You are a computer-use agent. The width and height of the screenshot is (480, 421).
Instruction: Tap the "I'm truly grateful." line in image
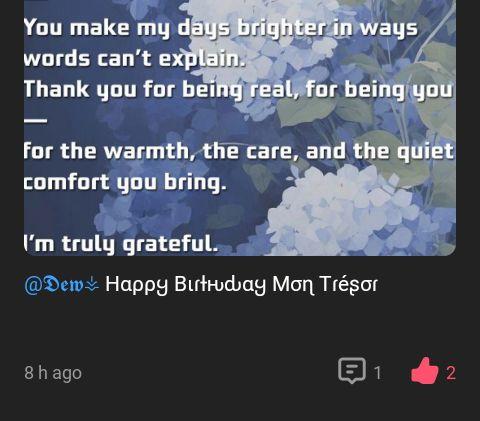[x=121, y=244]
